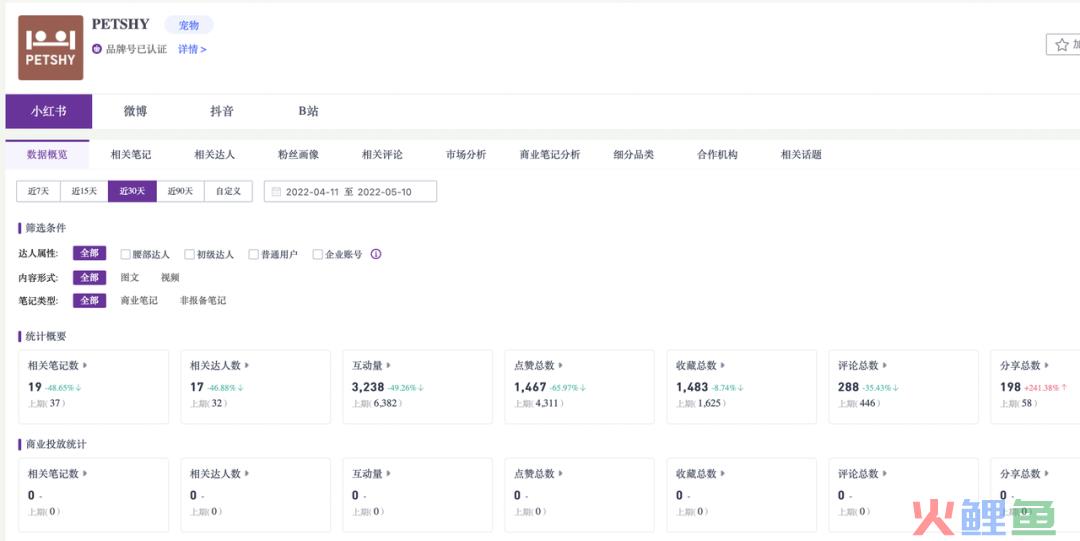Click the calendar icon in date field
Screen dimensions: 1080x541
pyautogui.click(x=276, y=192)
